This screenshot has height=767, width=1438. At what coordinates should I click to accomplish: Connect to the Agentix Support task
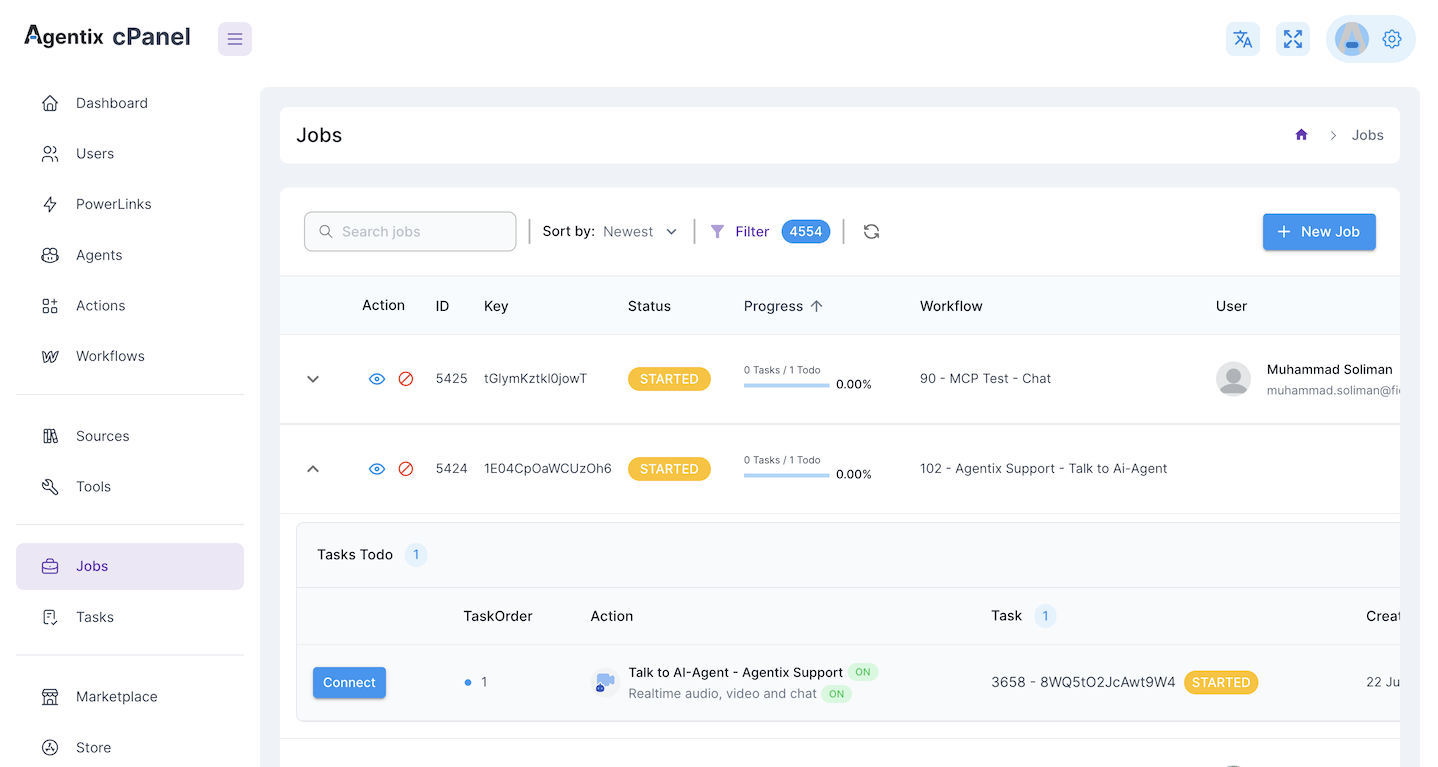coord(349,682)
